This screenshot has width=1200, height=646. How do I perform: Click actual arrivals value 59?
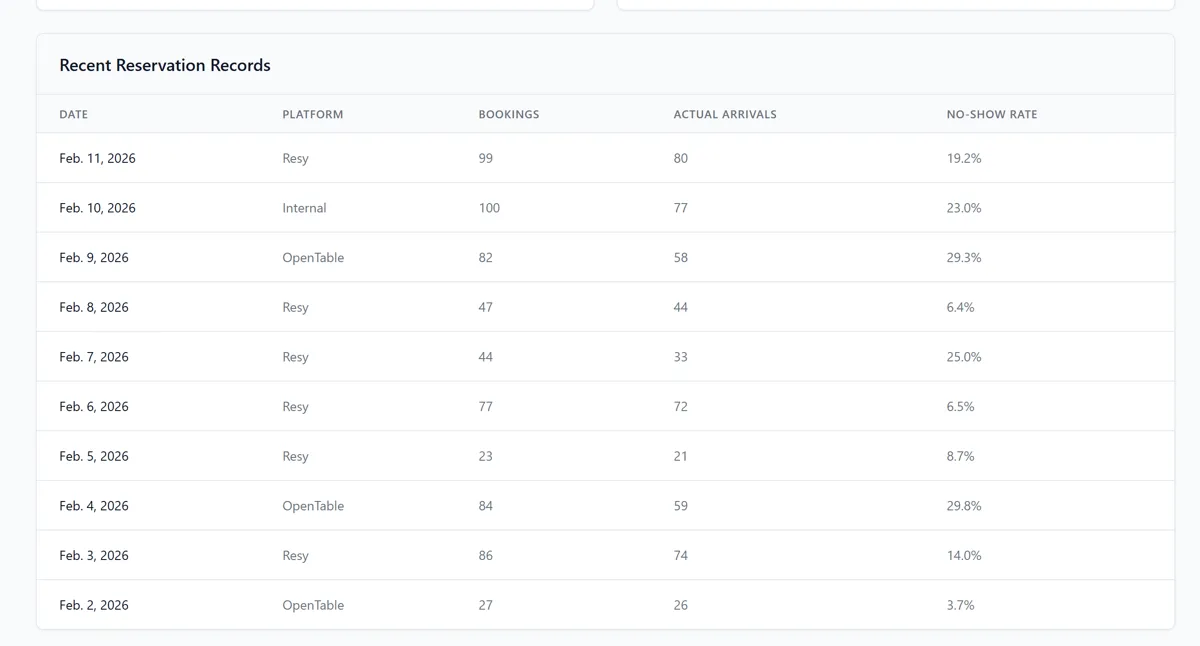pos(680,506)
